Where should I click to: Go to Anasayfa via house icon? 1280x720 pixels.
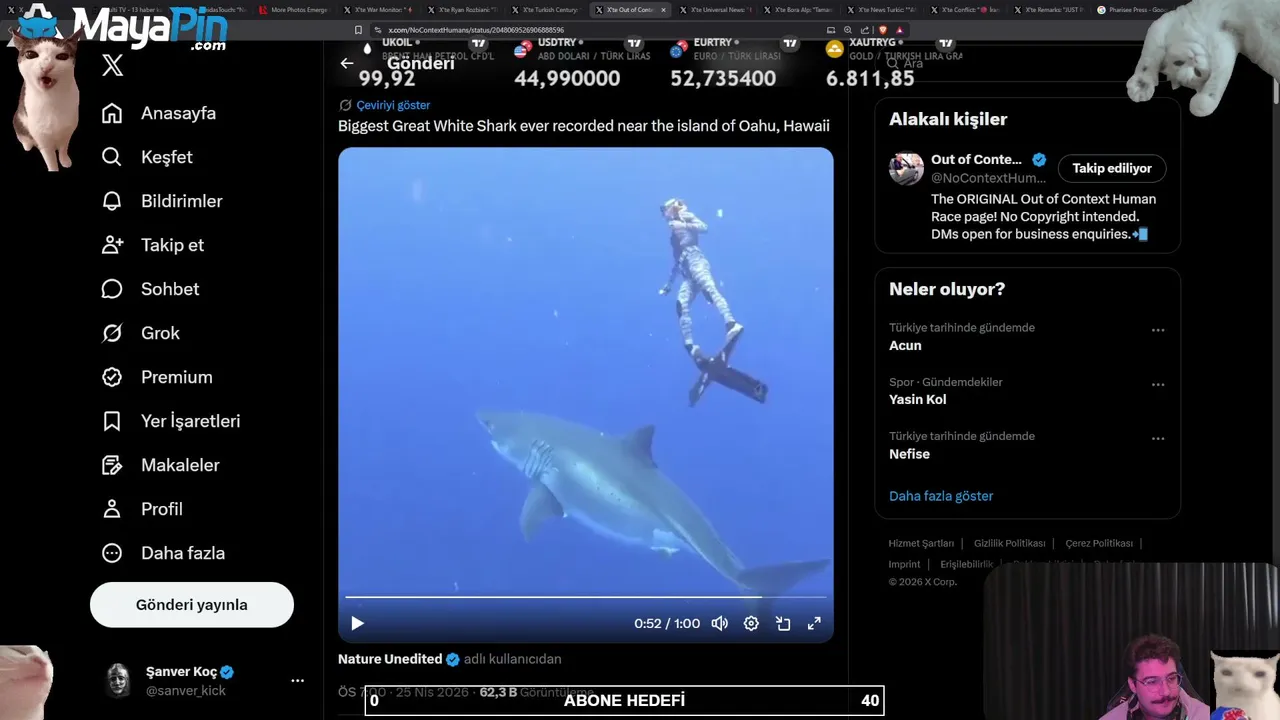click(x=112, y=113)
